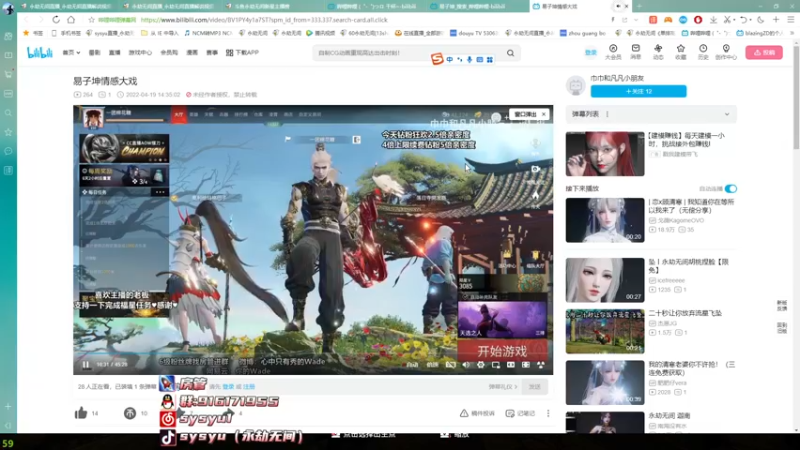Give a coin with the coin icon
Screen dimensions: 800x450
[x=130, y=413]
